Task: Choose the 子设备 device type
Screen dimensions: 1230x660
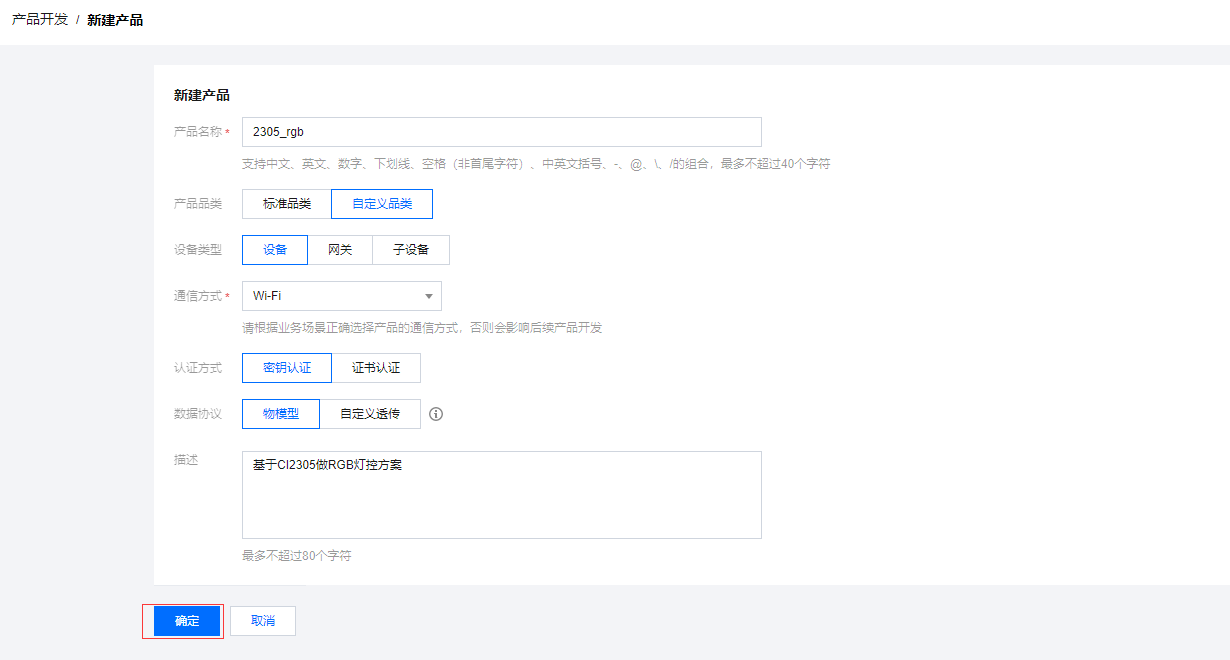Action: pos(411,250)
